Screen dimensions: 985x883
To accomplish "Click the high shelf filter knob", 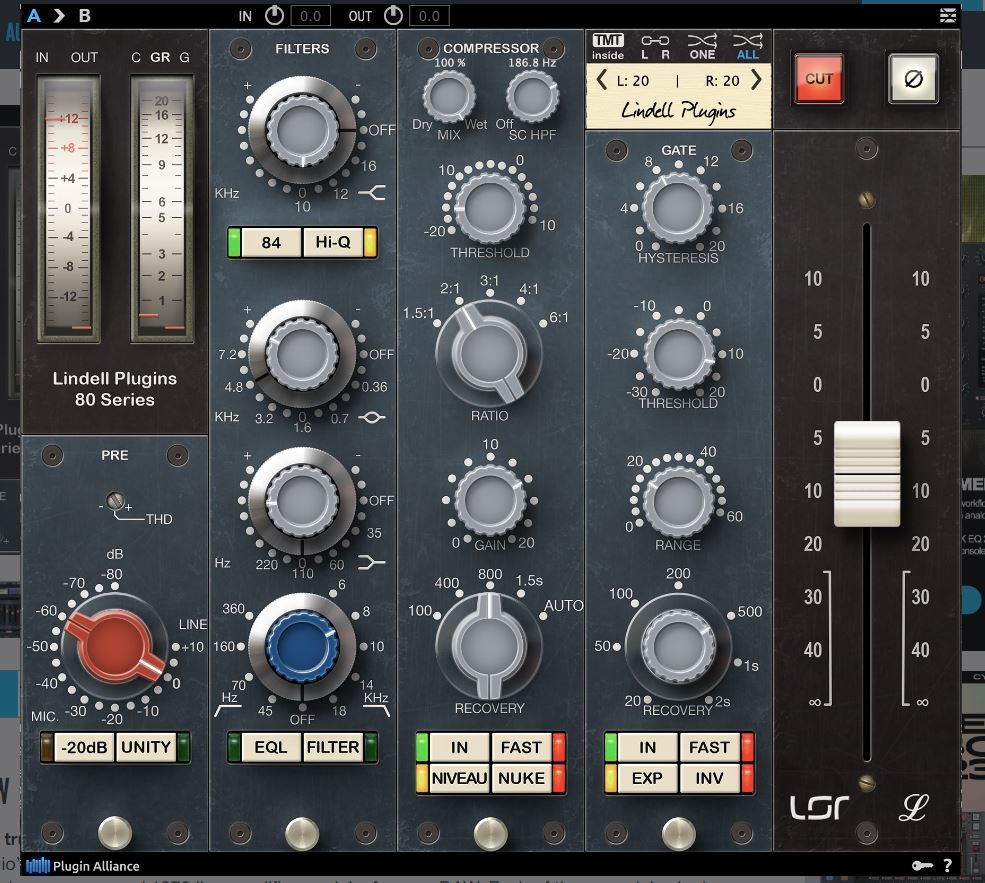I will tap(302, 130).
